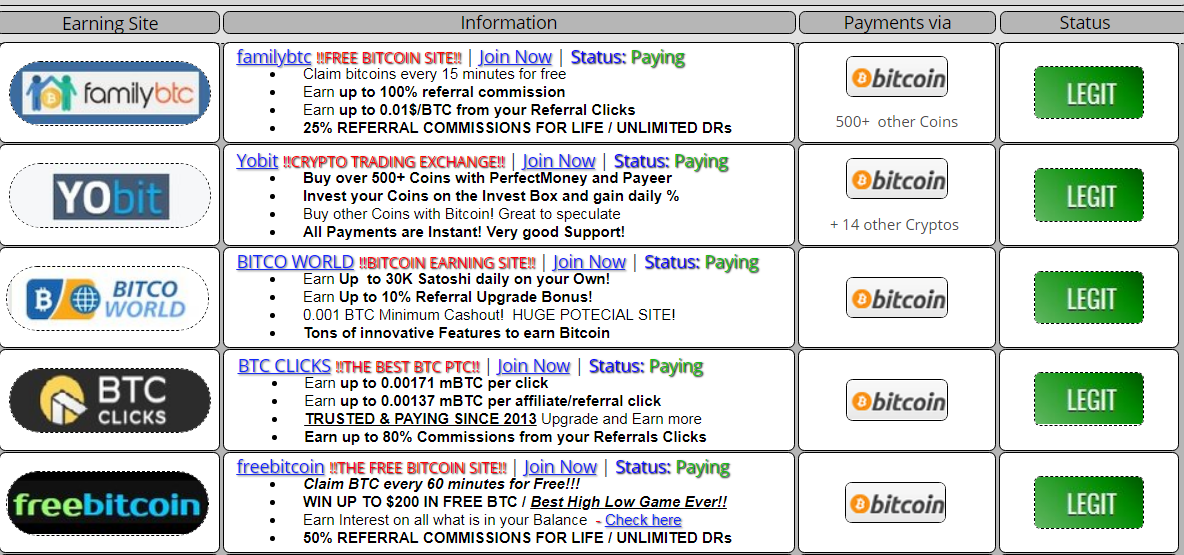Click the YObit logo image

[x=109, y=196]
